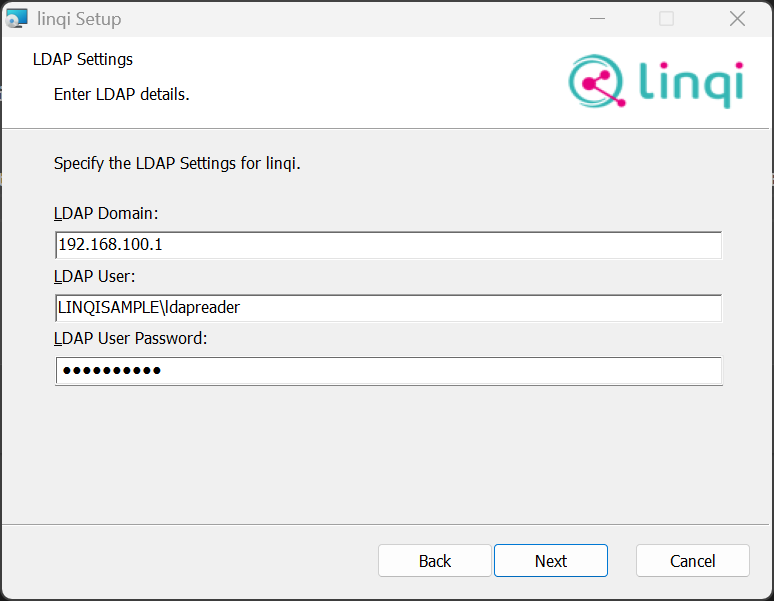
Task: Click the 'LDAP Settings' heading
Action: pos(83,60)
